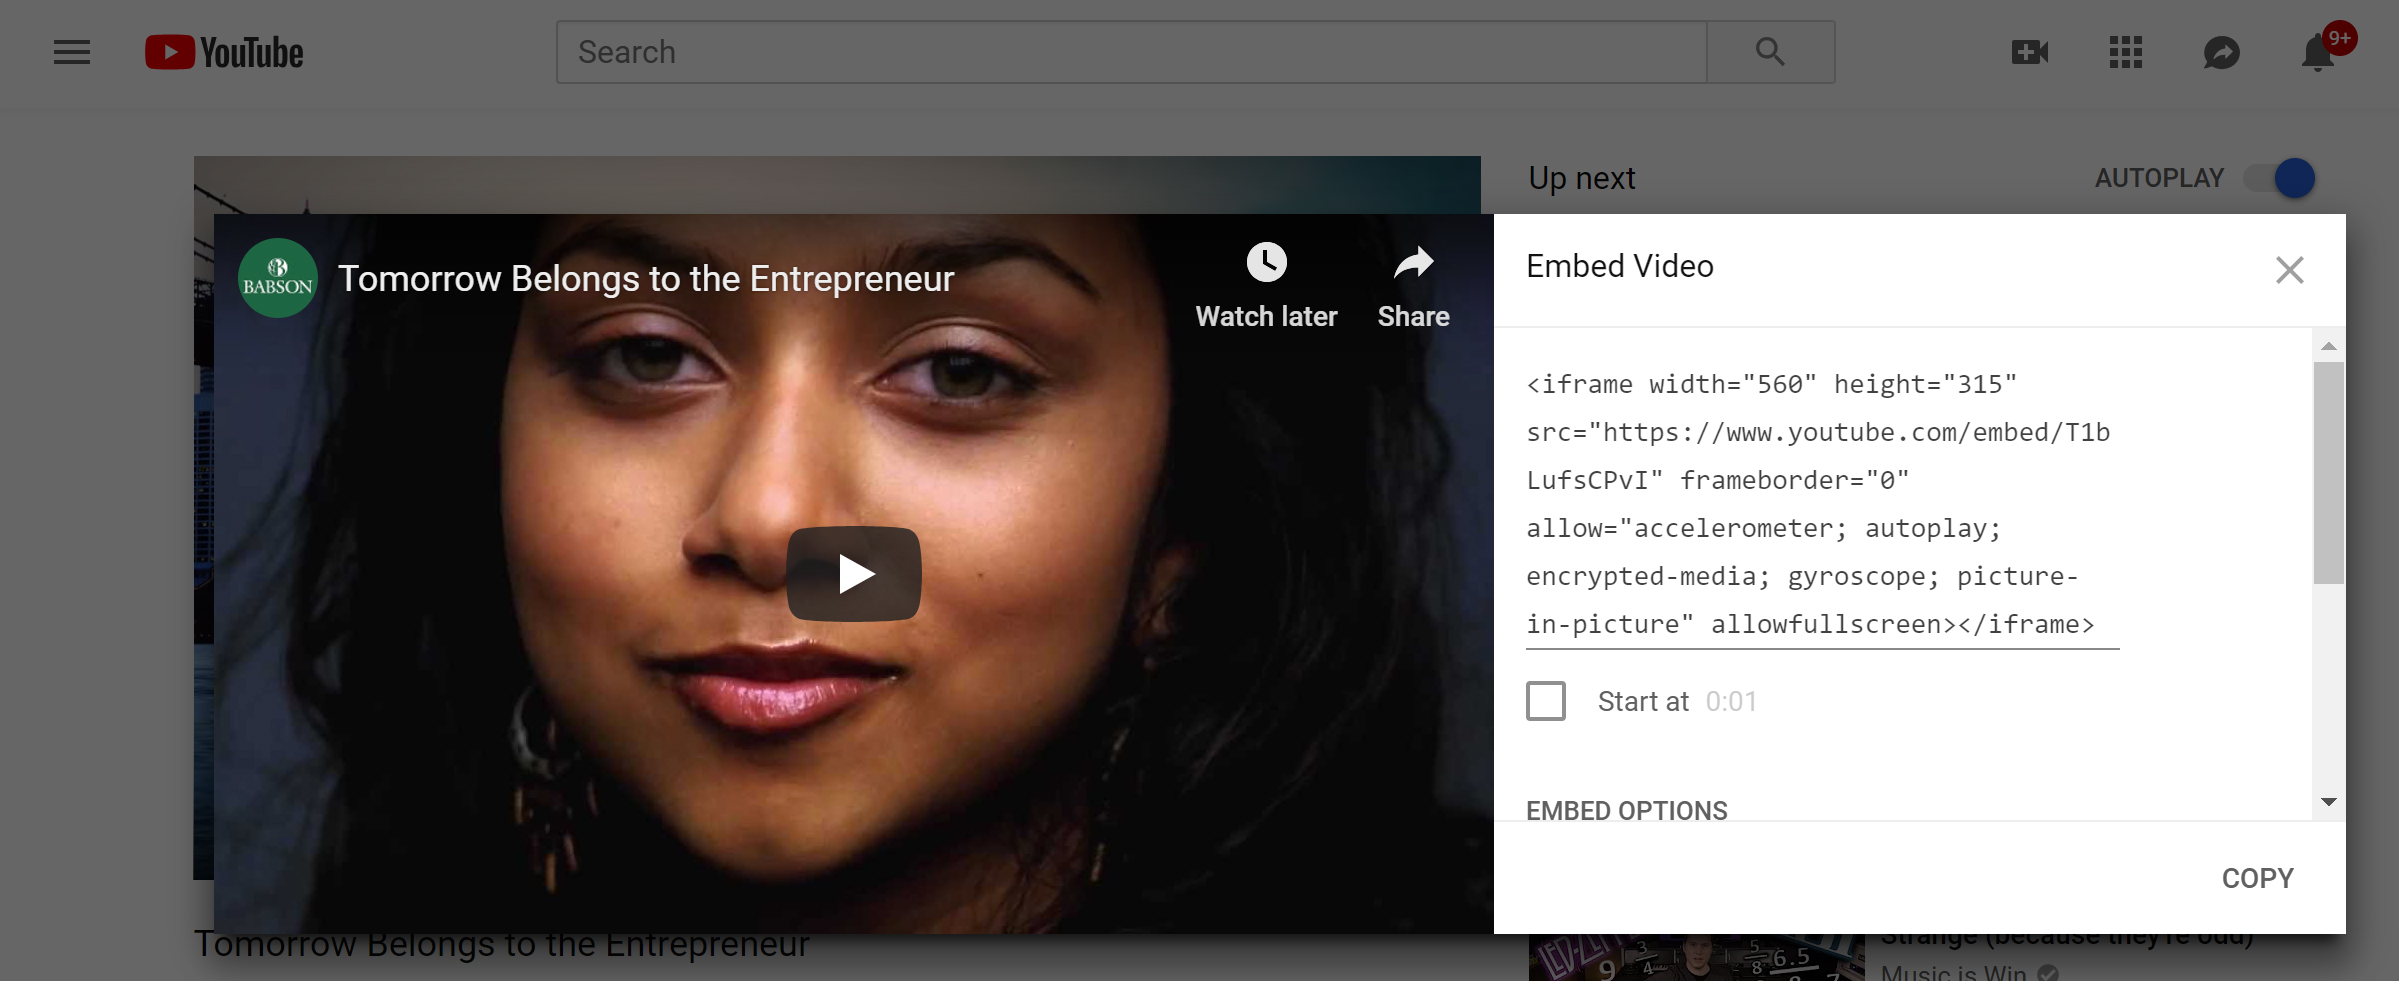Click the embed panel scrollbar thumb

point(2329,473)
